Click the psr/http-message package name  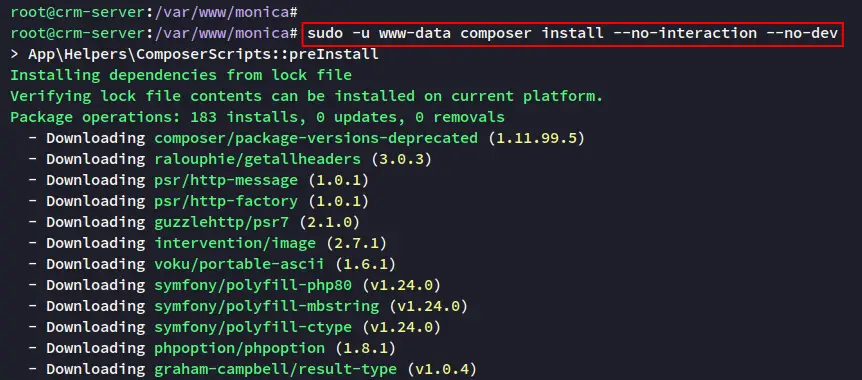coord(226,180)
